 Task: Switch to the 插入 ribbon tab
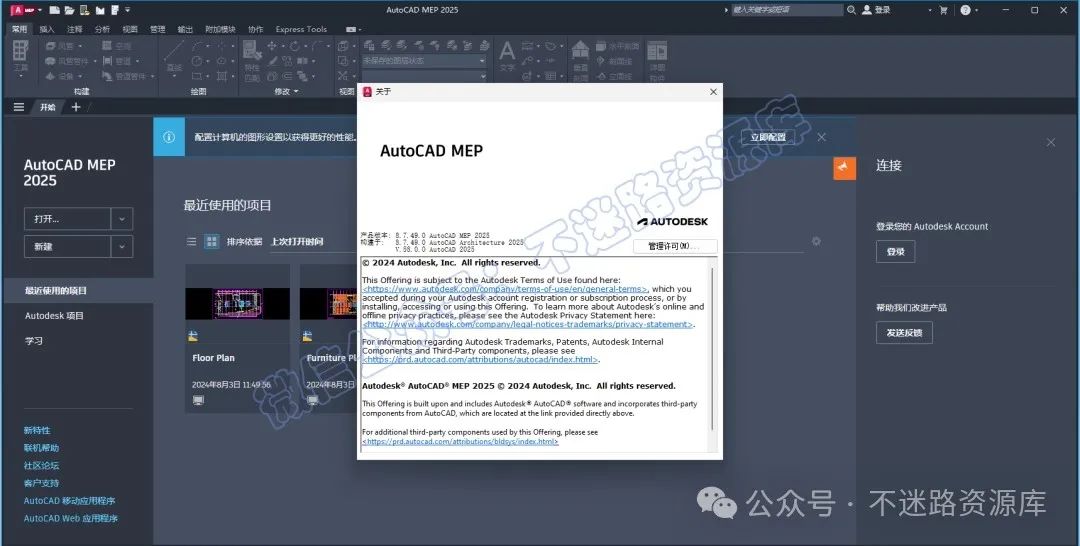pos(47,29)
